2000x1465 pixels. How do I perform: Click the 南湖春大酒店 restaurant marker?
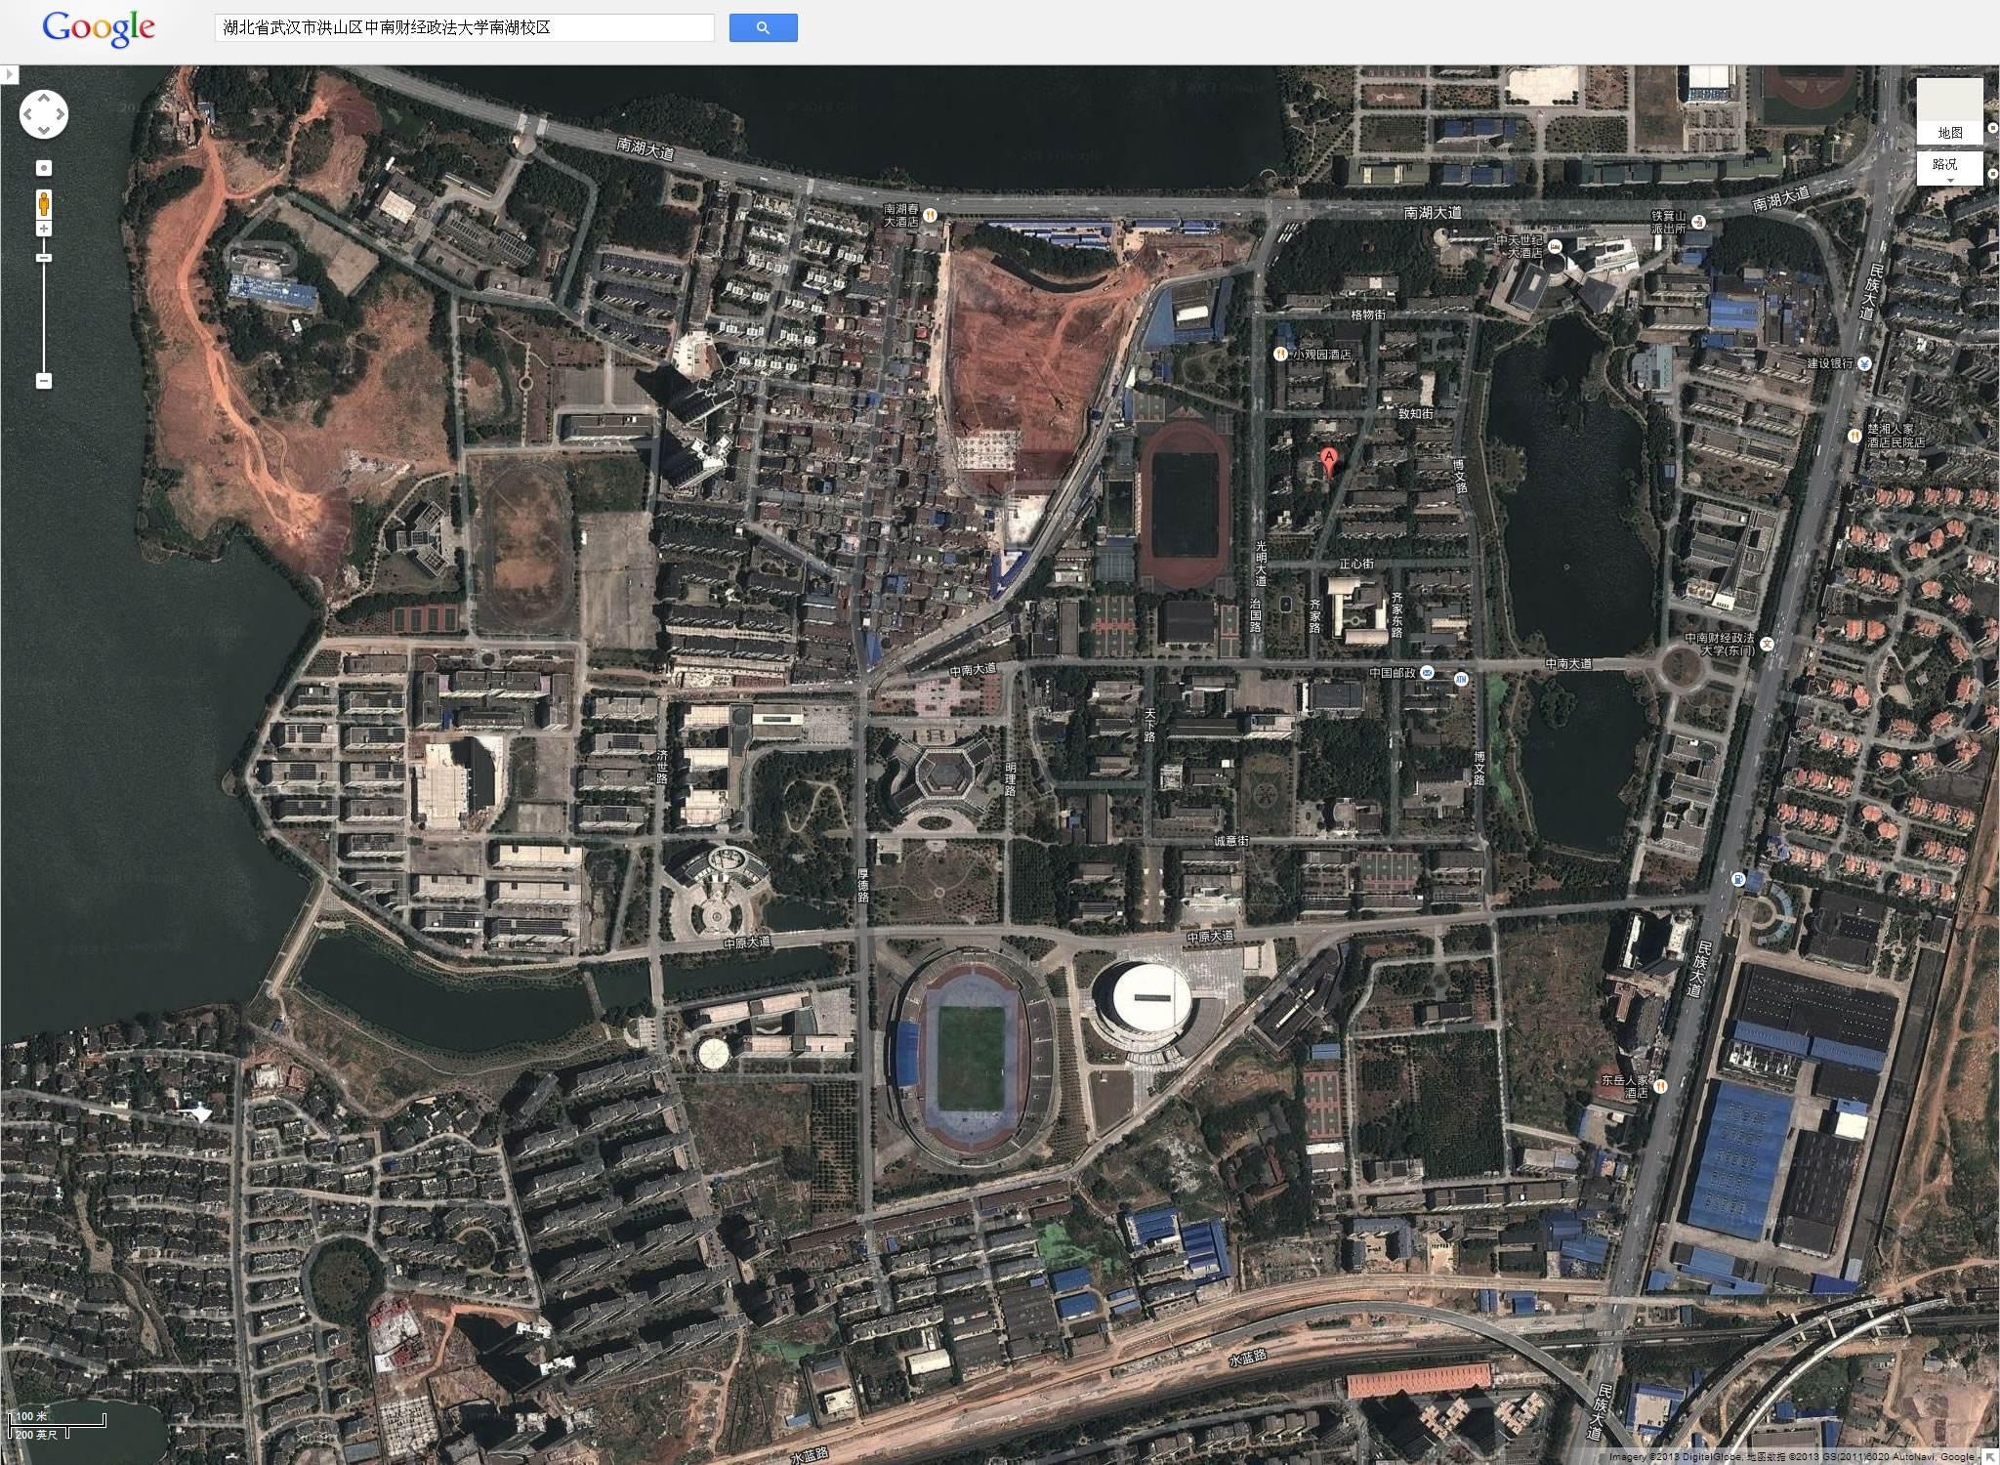930,215
